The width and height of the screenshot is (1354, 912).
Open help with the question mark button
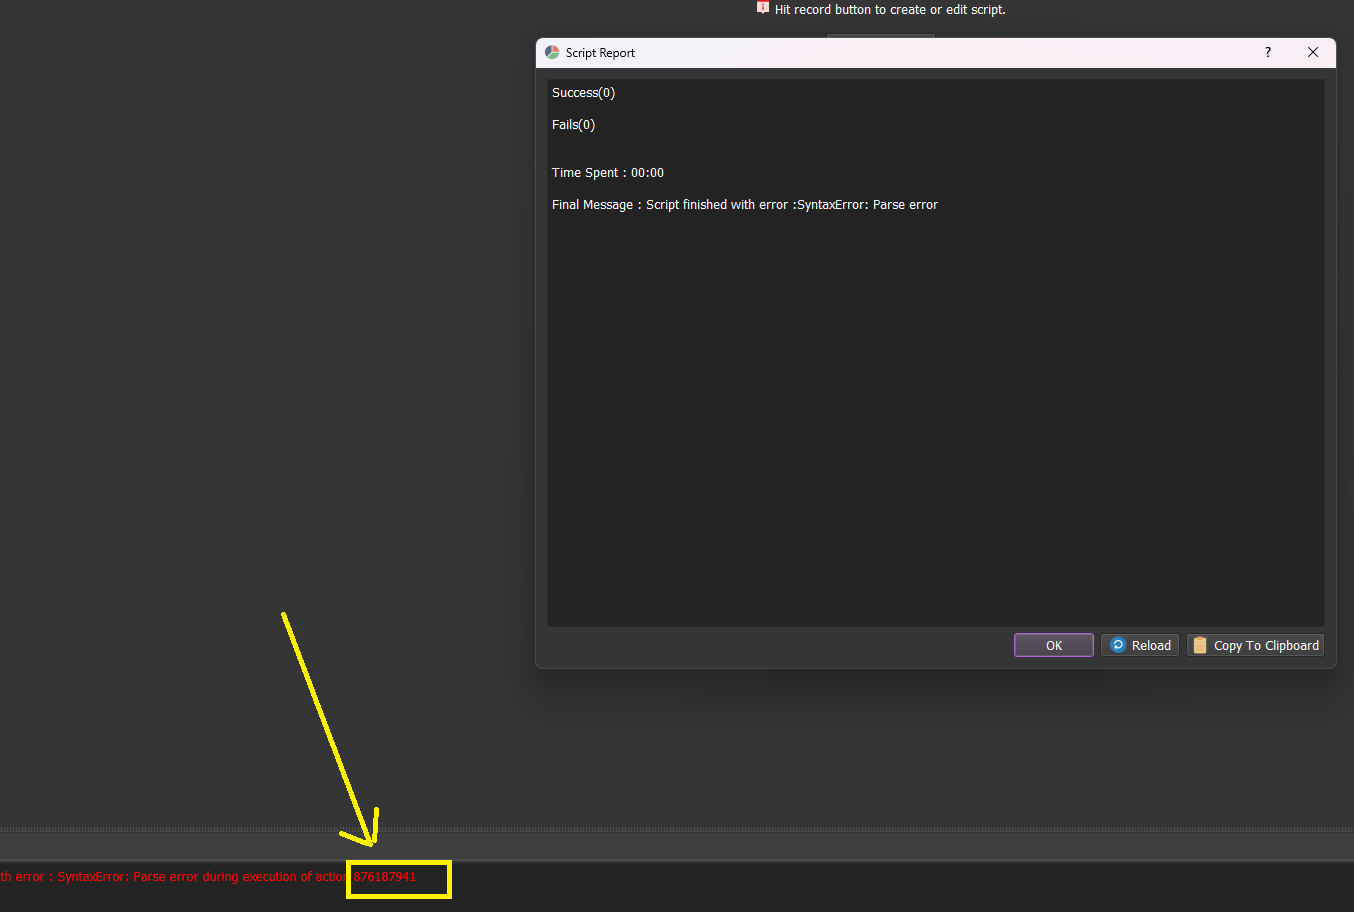tap(1268, 53)
